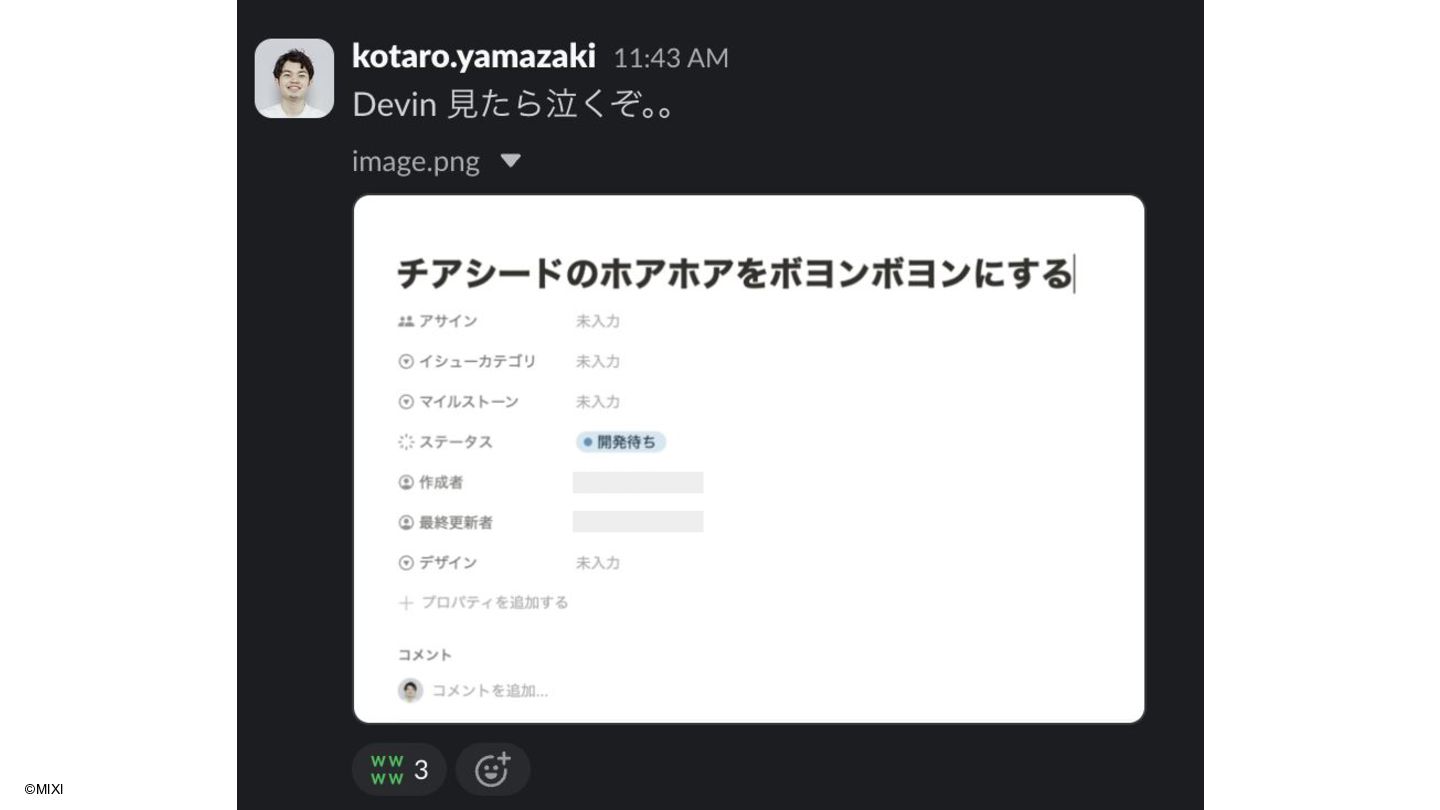Click the 作成者 person icon
1440x810 pixels.
coord(406,482)
